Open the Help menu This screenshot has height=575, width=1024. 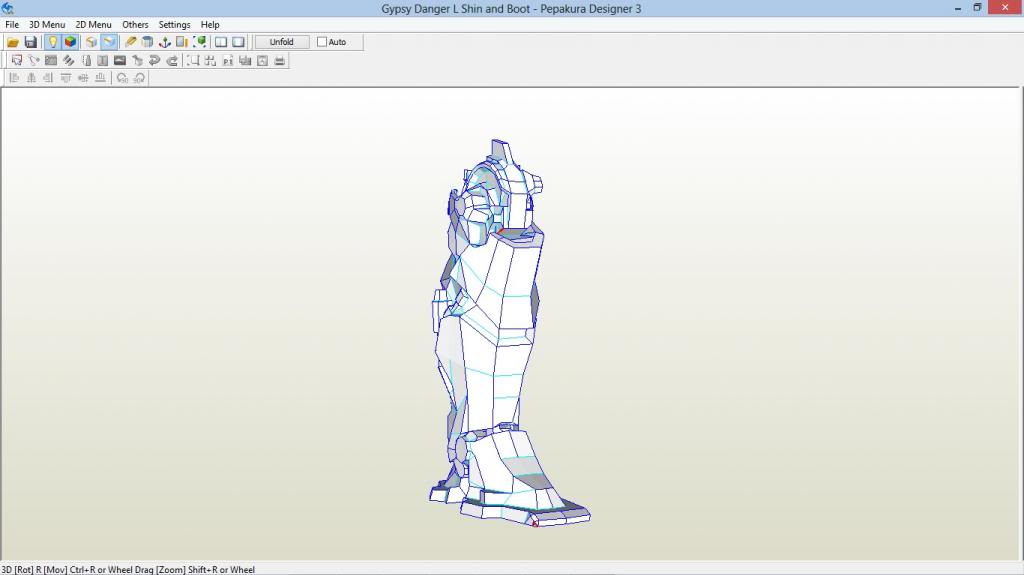(x=210, y=25)
